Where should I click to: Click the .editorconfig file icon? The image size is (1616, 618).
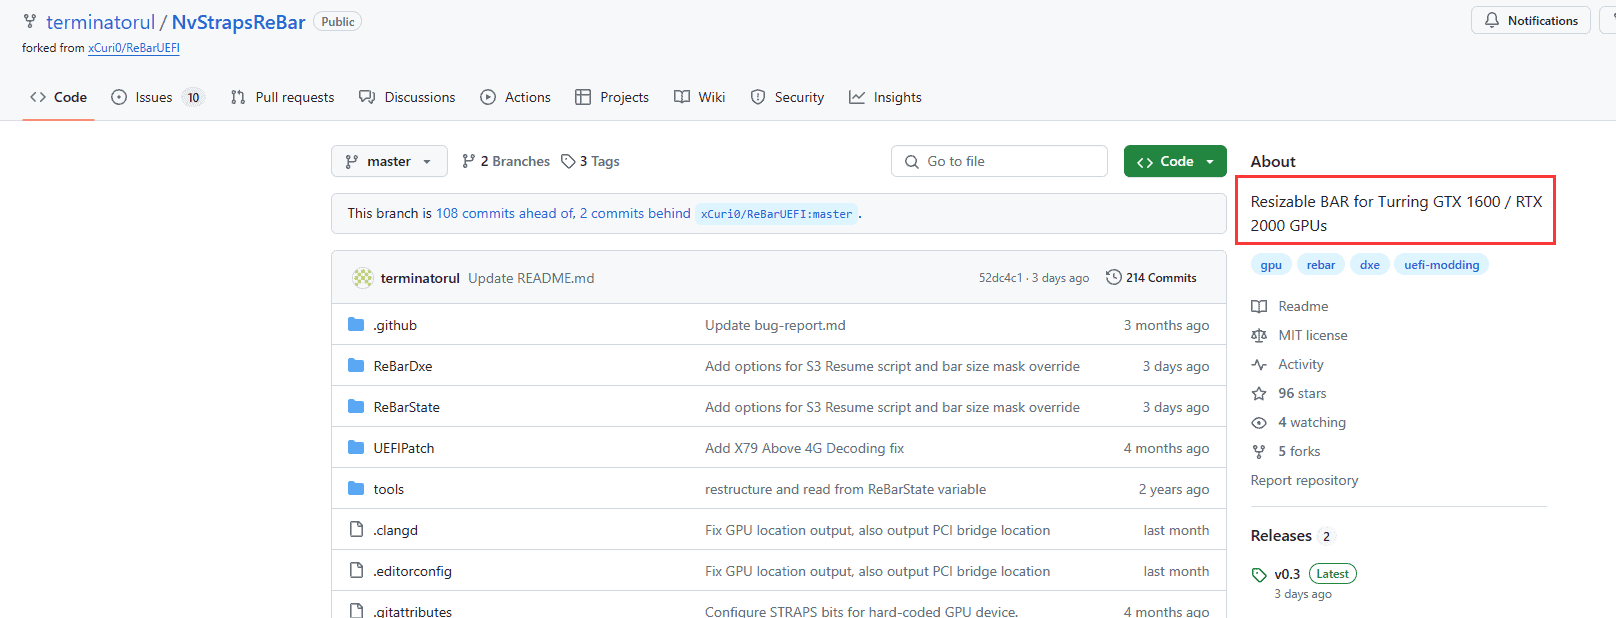click(x=356, y=570)
